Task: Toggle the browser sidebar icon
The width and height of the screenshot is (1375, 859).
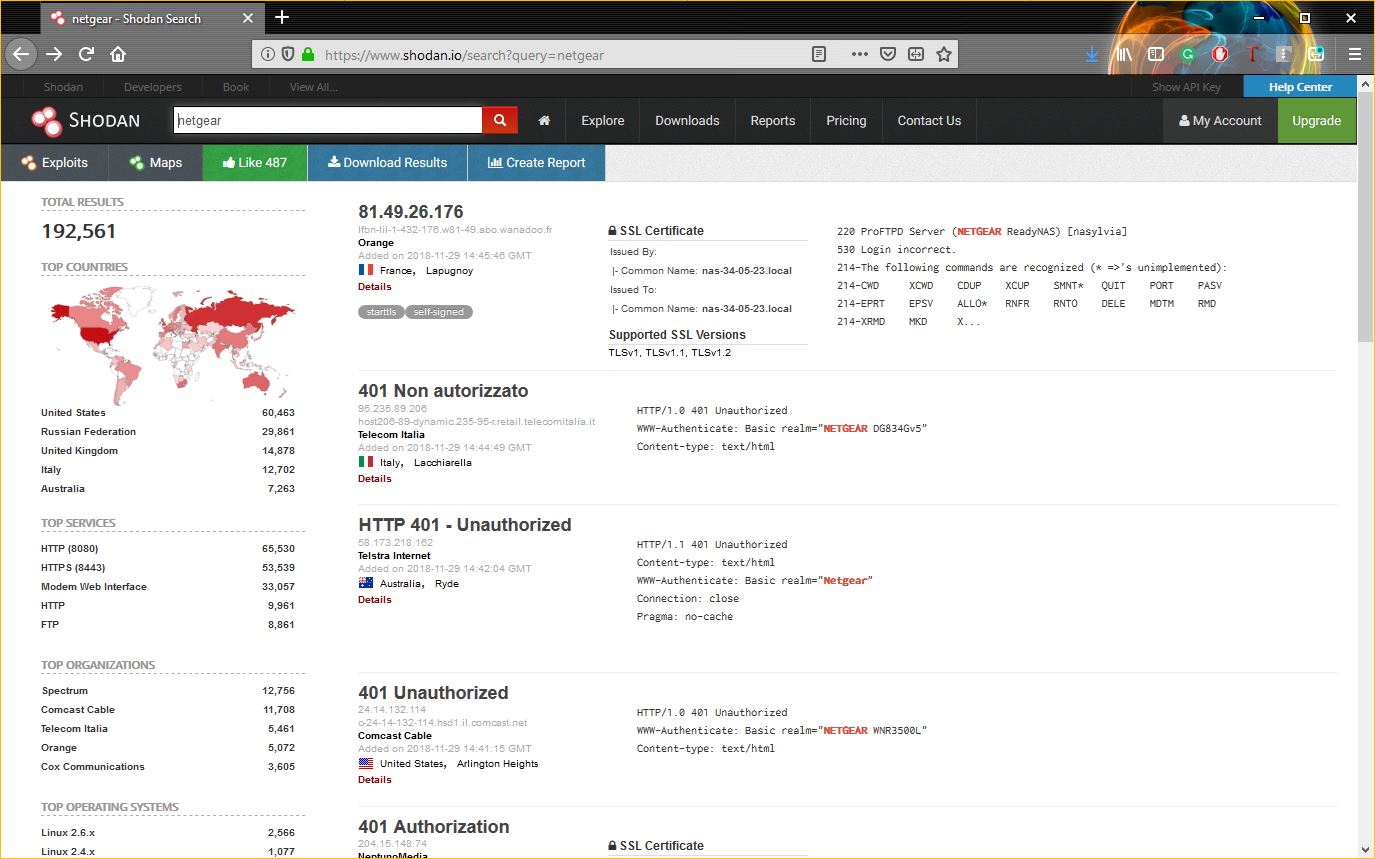Action: 1156,55
